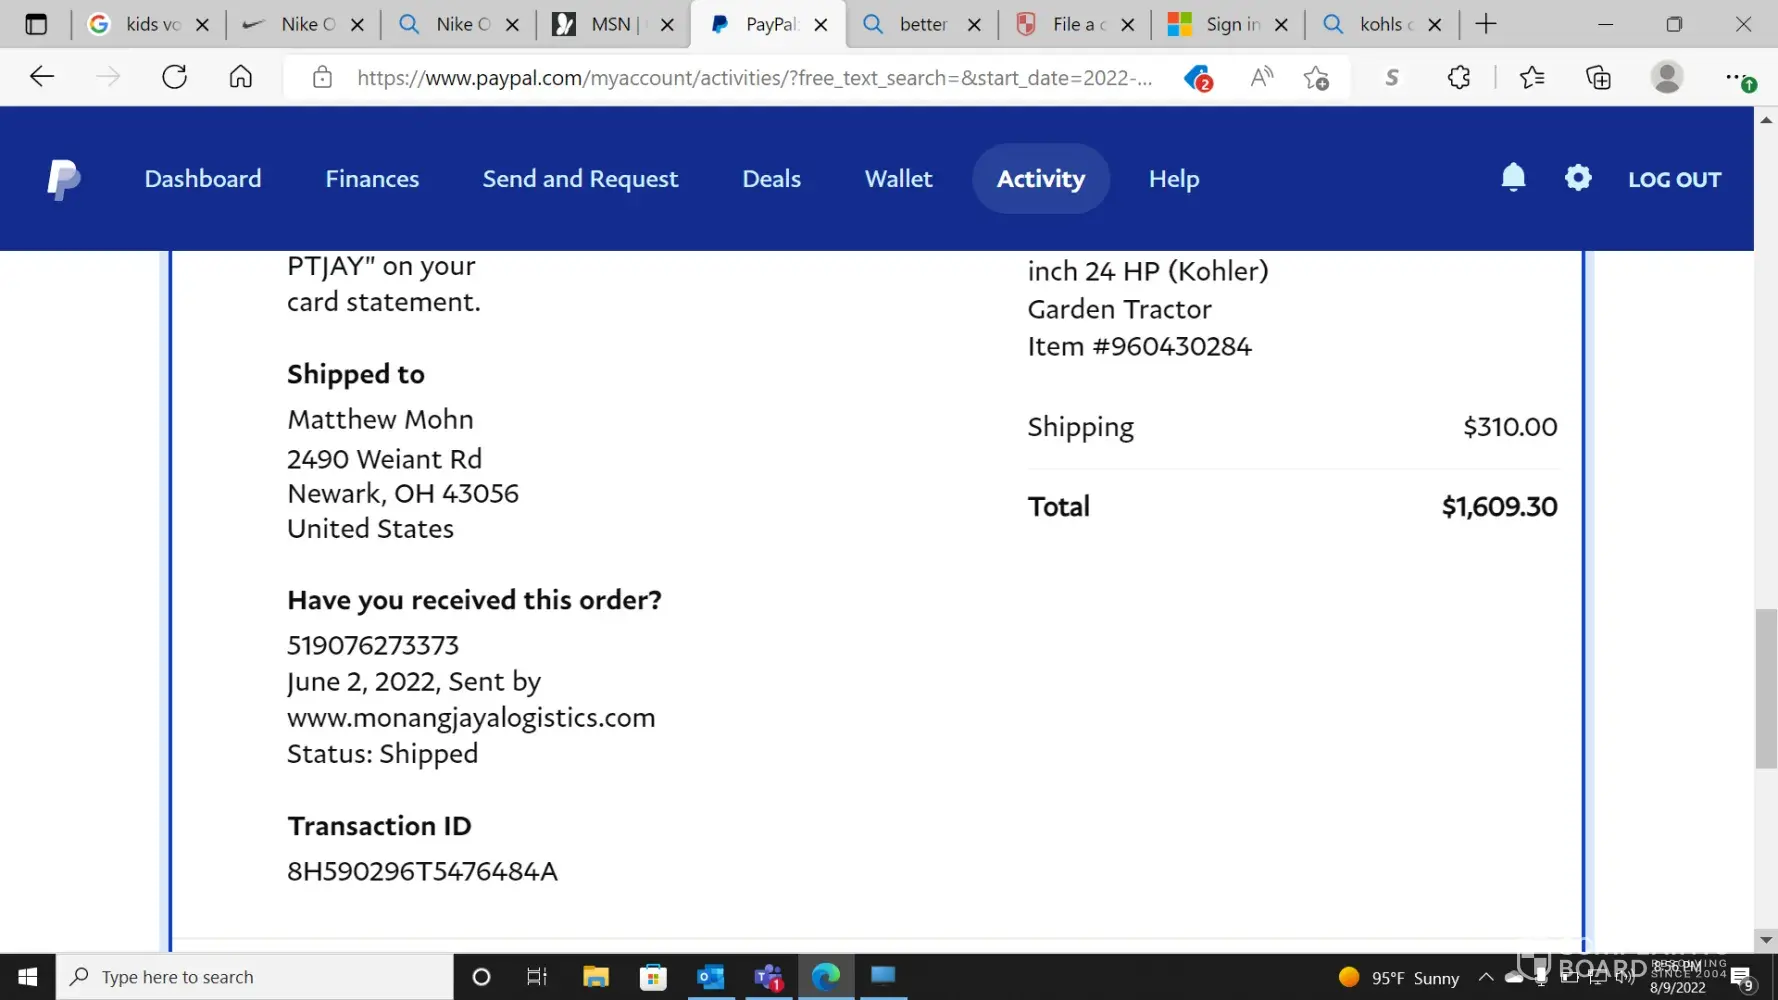The height and width of the screenshot is (1000, 1778).
Task: Go to the browser home page
Action: coord(241,77)
